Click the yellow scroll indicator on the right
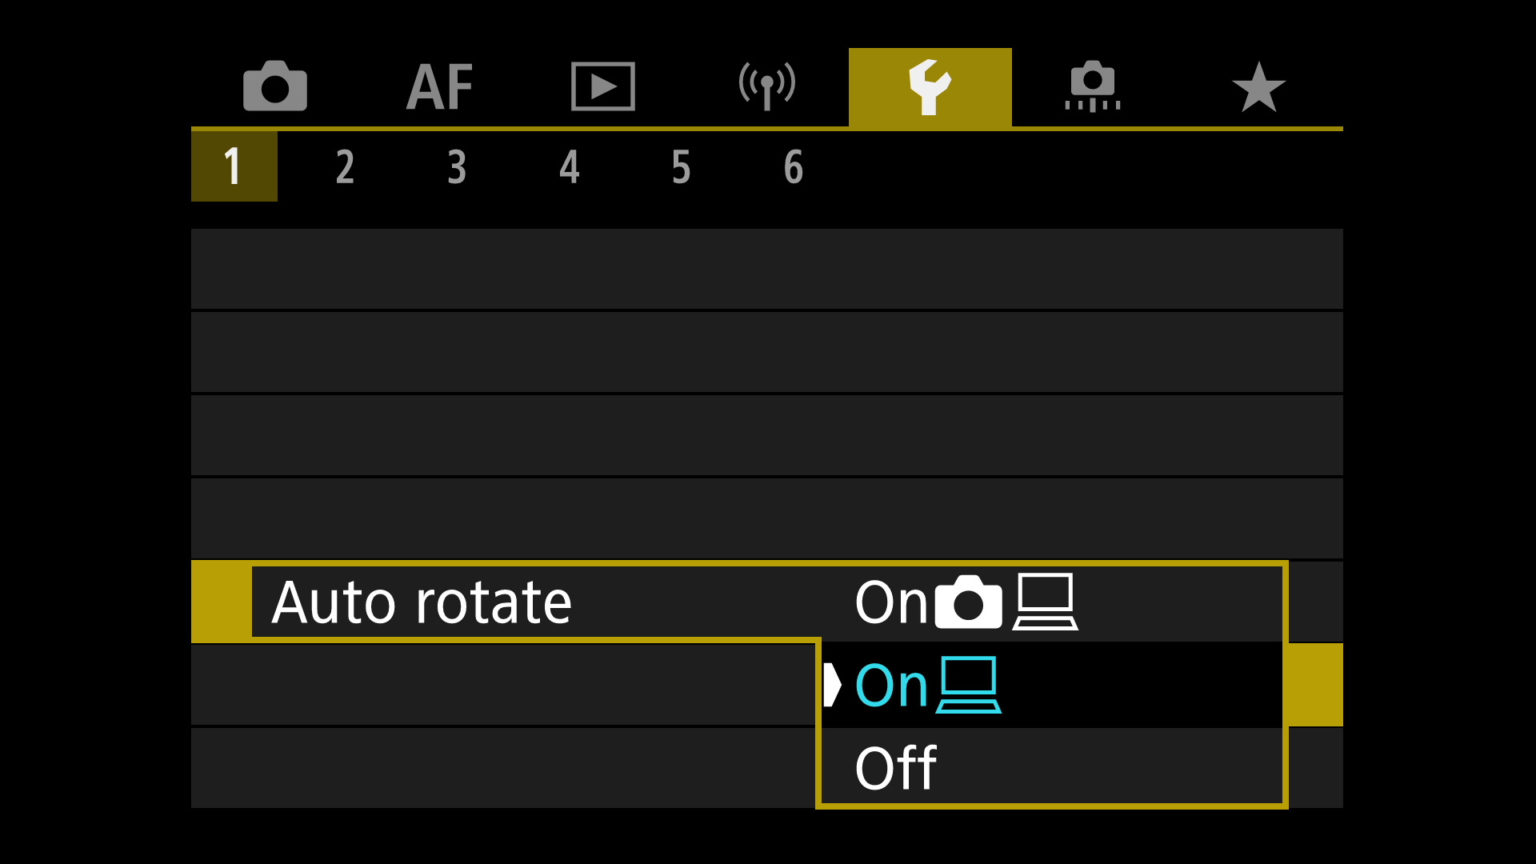 [x=1315, y=685]
